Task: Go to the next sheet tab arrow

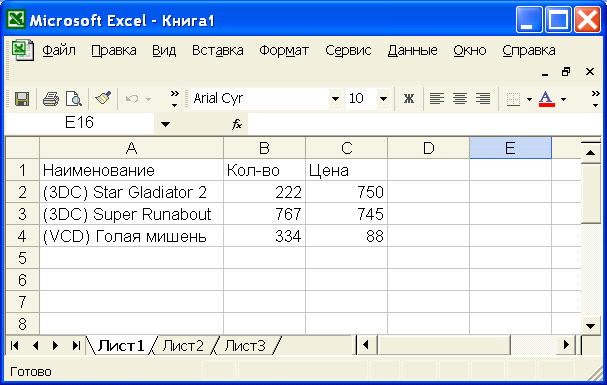Action: click(x=55, y=345)
